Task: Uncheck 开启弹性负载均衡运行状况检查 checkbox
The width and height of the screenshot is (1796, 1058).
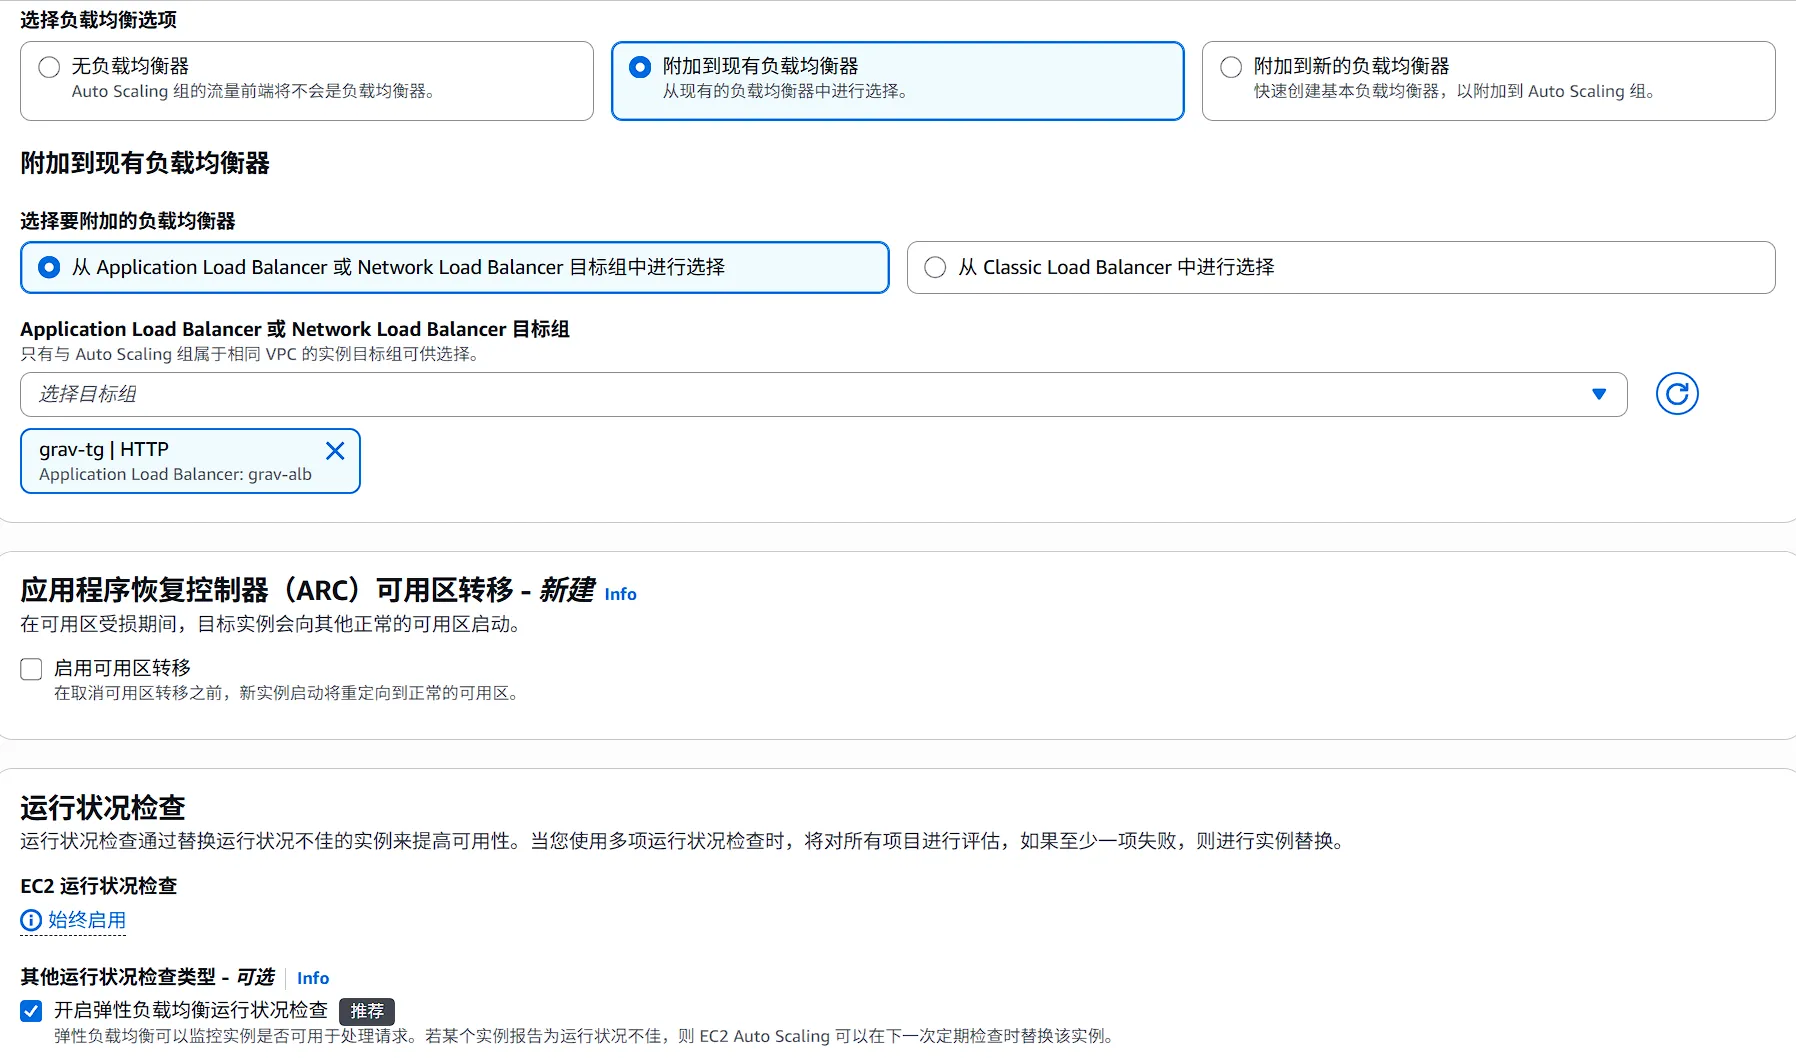Action: pos(32,1011)
